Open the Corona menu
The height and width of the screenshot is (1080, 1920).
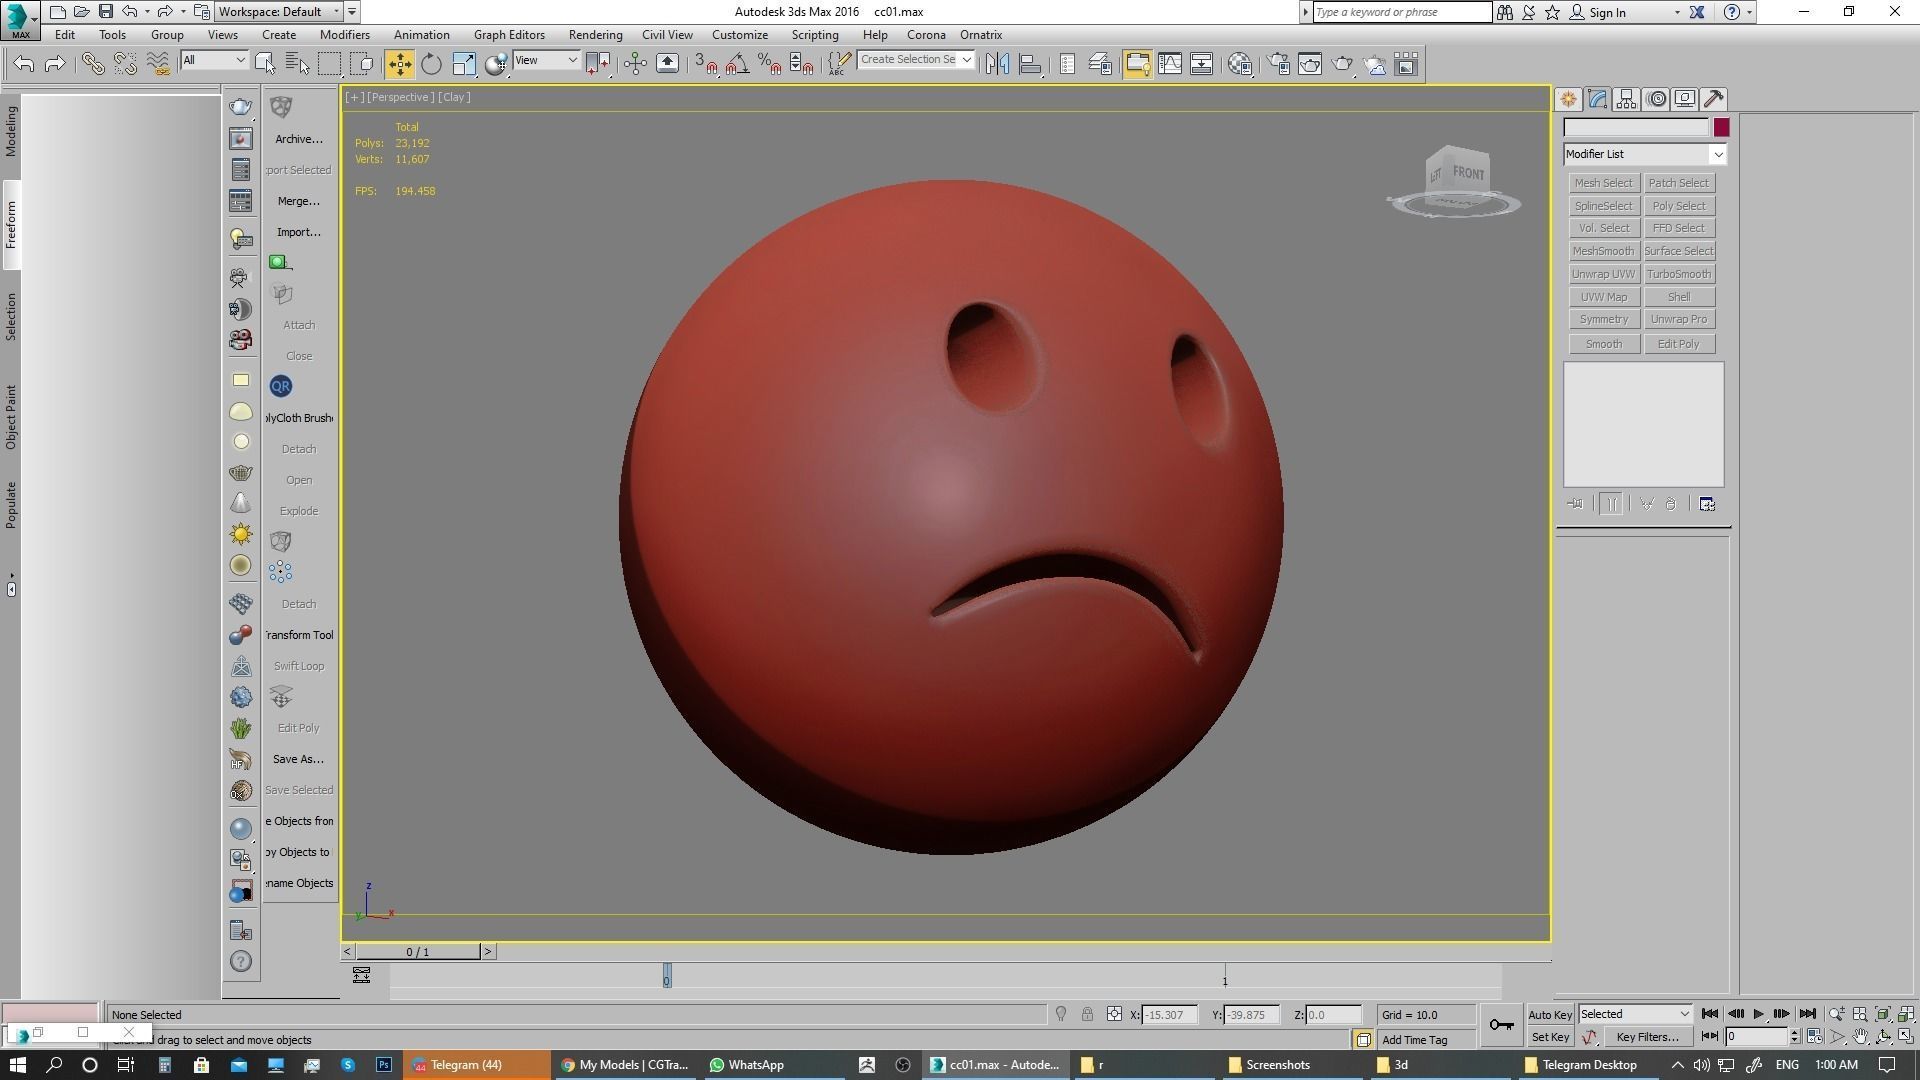click(926, 35)
